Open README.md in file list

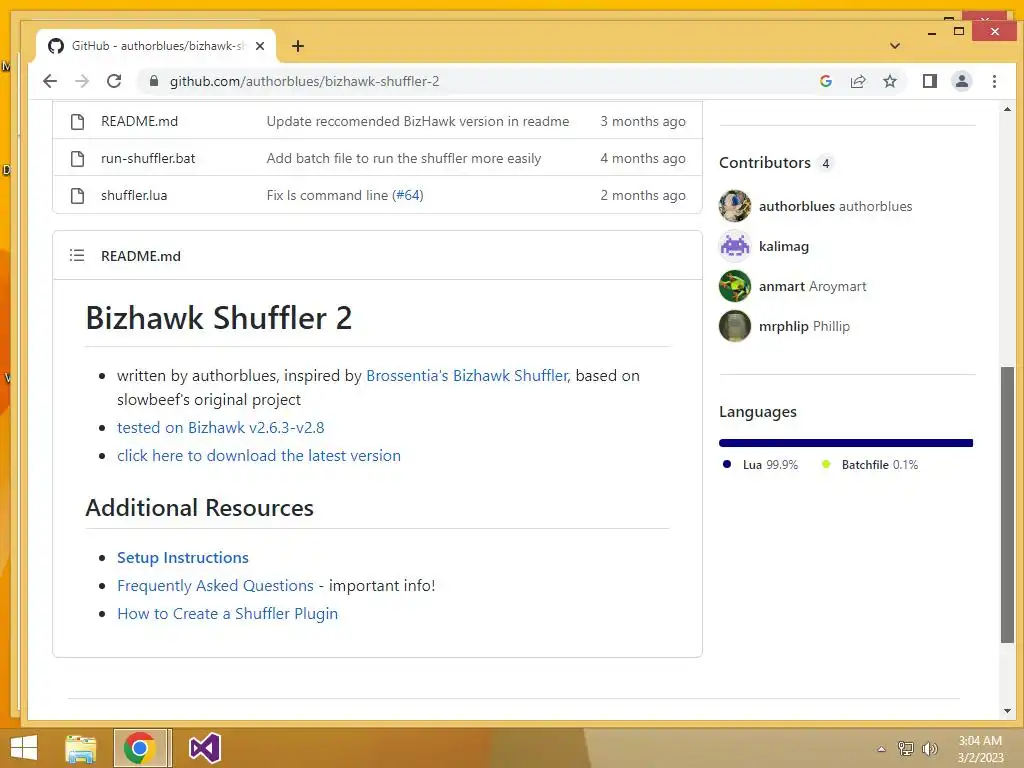click(x=139, y=121)
